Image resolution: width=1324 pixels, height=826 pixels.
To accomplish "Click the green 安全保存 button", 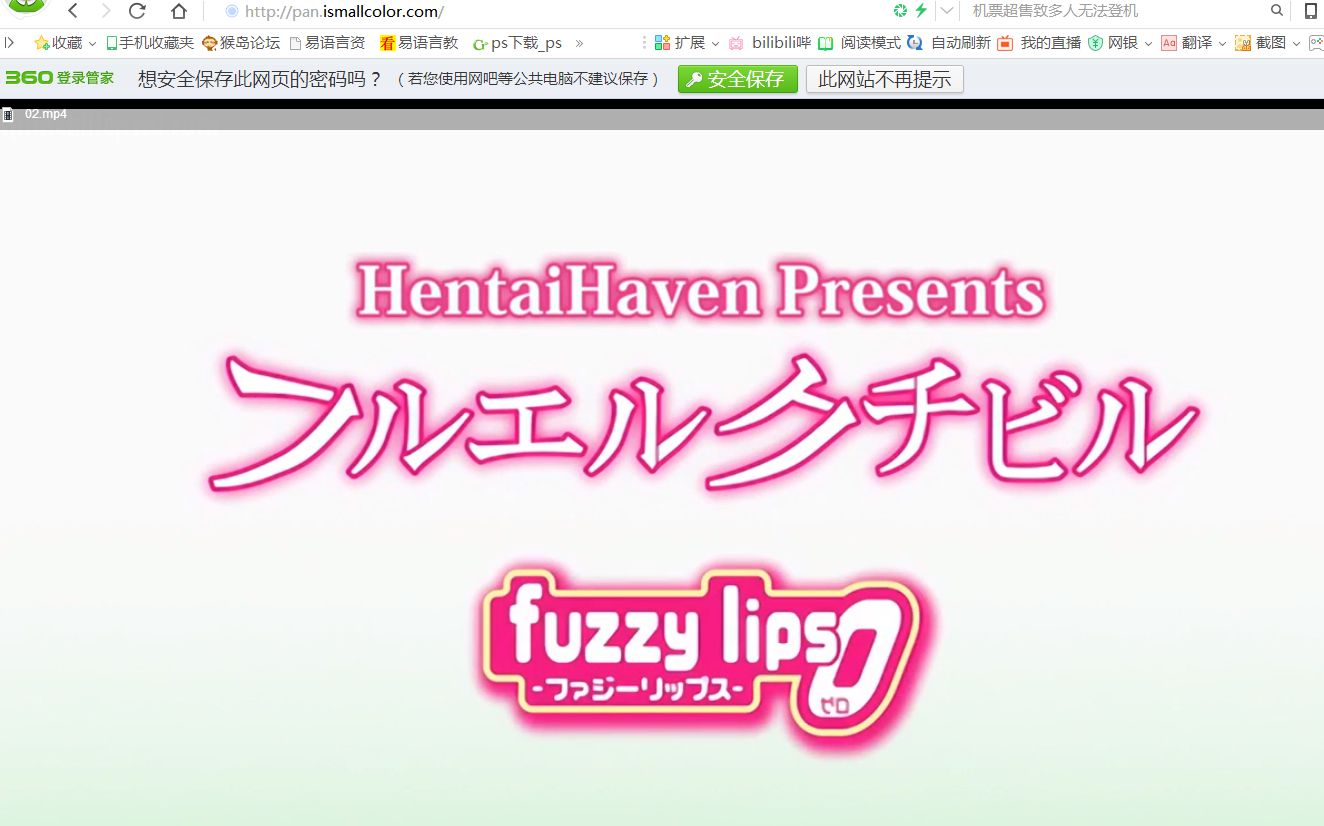I will click(737, 79).
